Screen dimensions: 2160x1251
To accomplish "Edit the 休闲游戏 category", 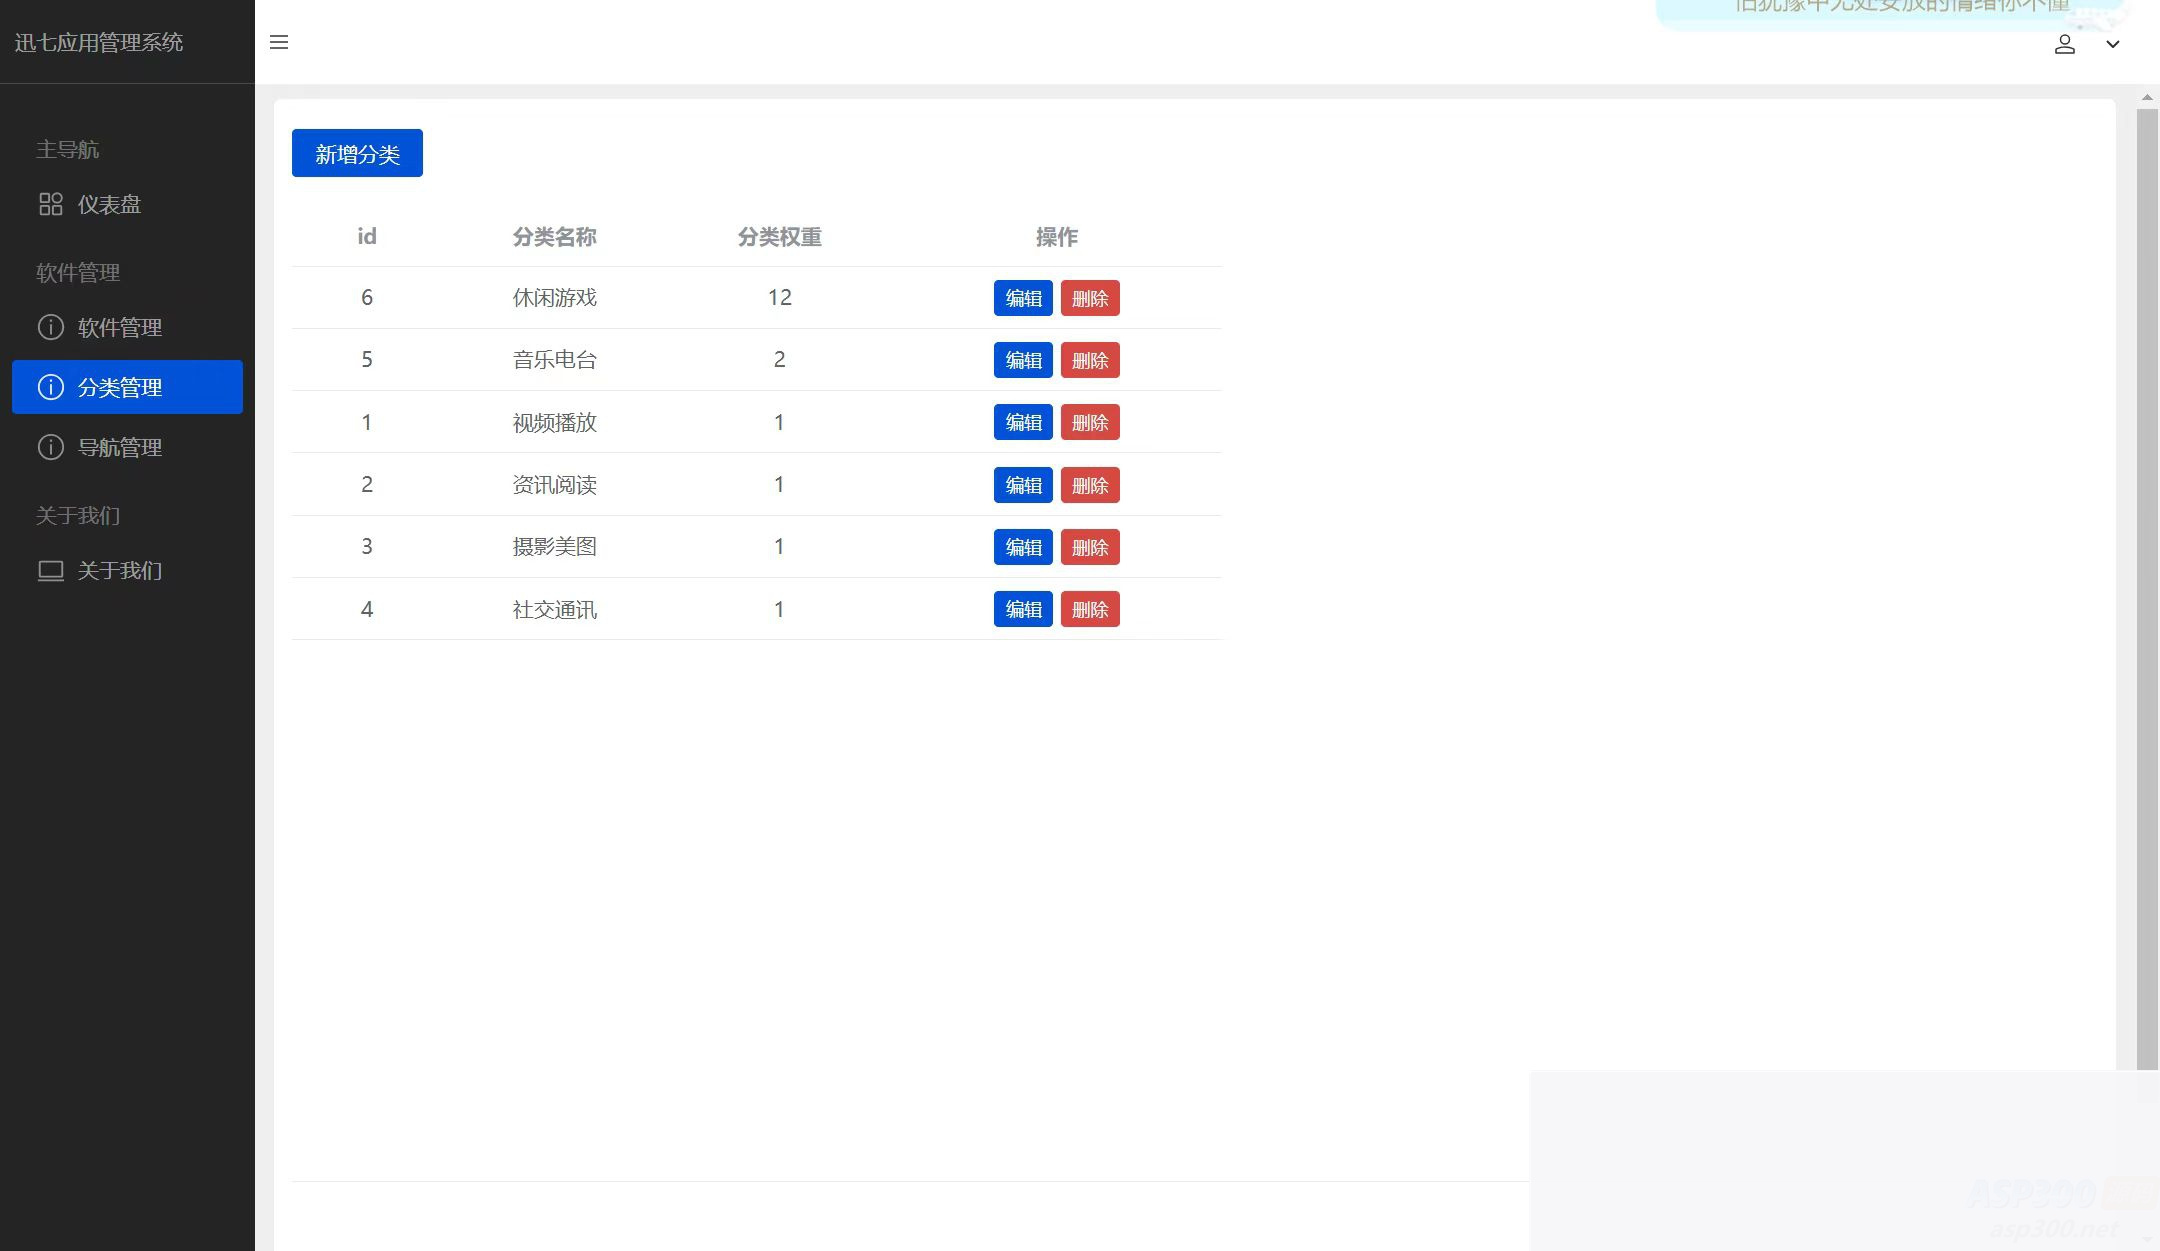I will pyautogui.click(x=1022, y=297).
